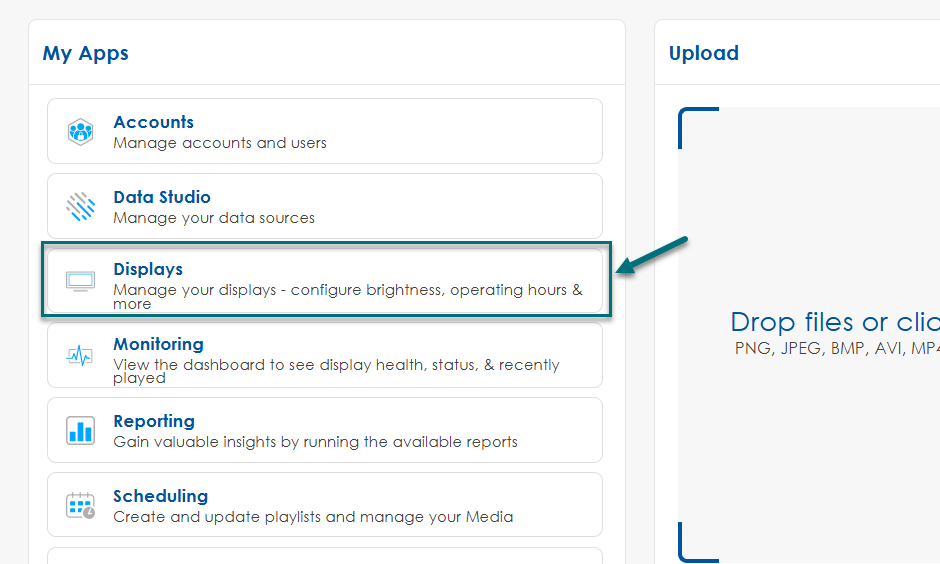Click "Manage accounts and users" description

(220, 143)
